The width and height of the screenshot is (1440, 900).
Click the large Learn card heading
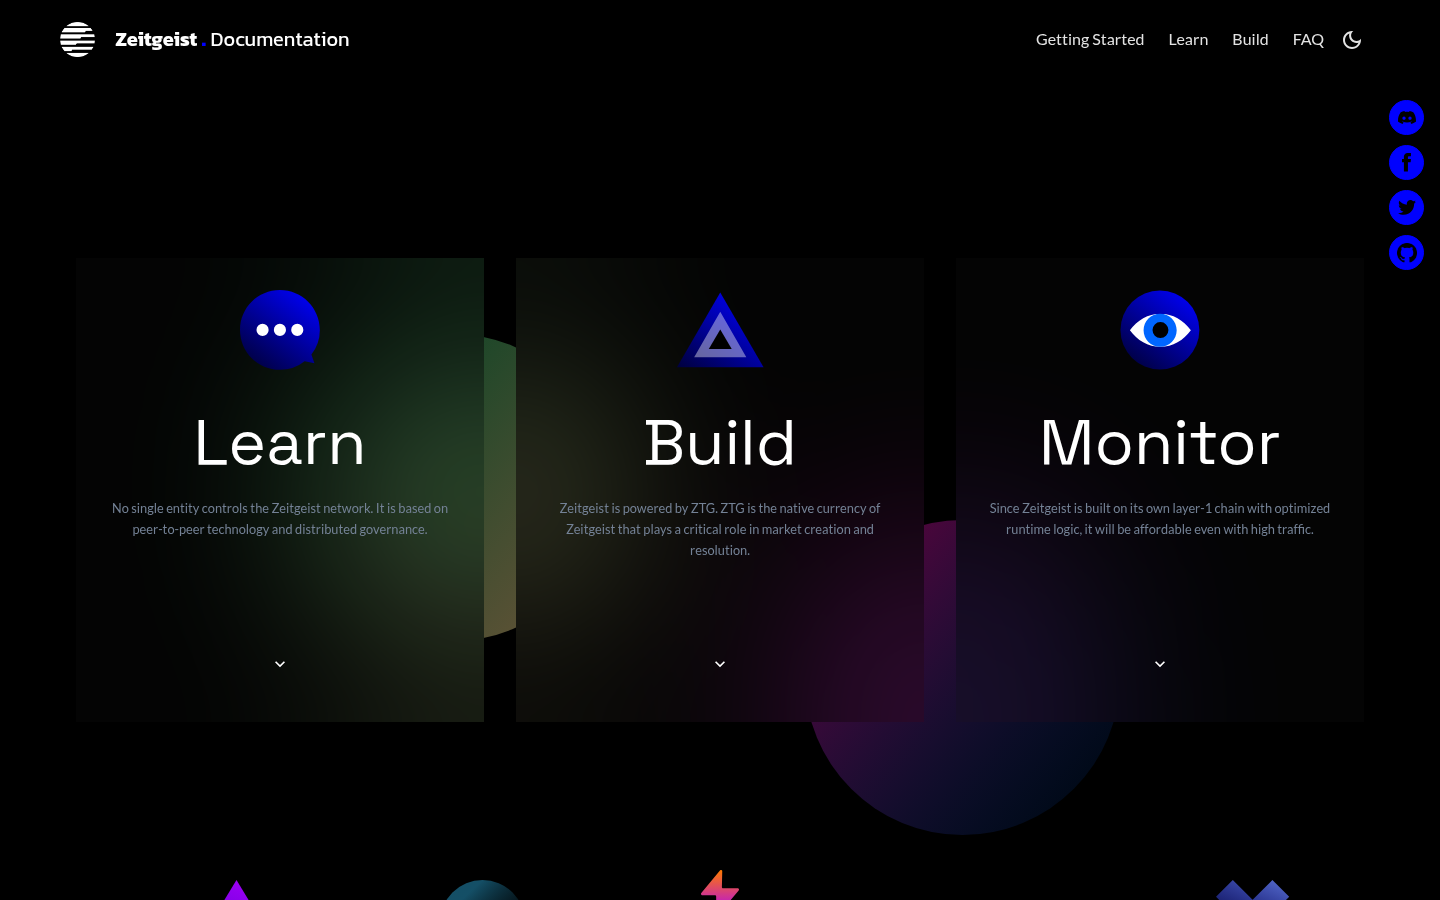pyautogui.click(x=280, y=443)
